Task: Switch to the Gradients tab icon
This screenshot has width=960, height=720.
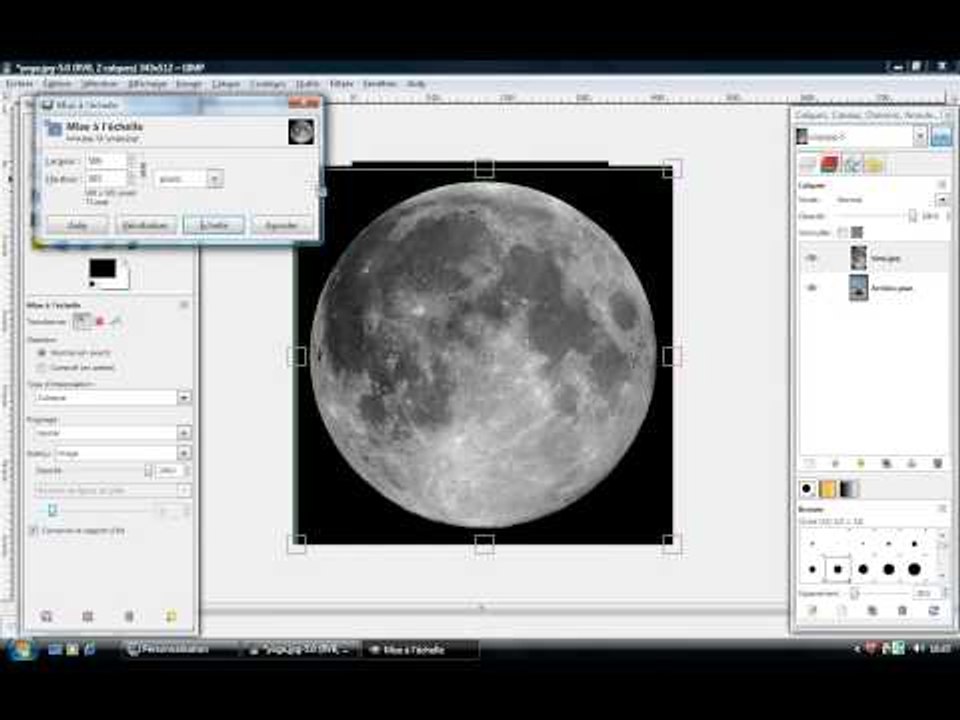Action: click(x=849, y=488)
